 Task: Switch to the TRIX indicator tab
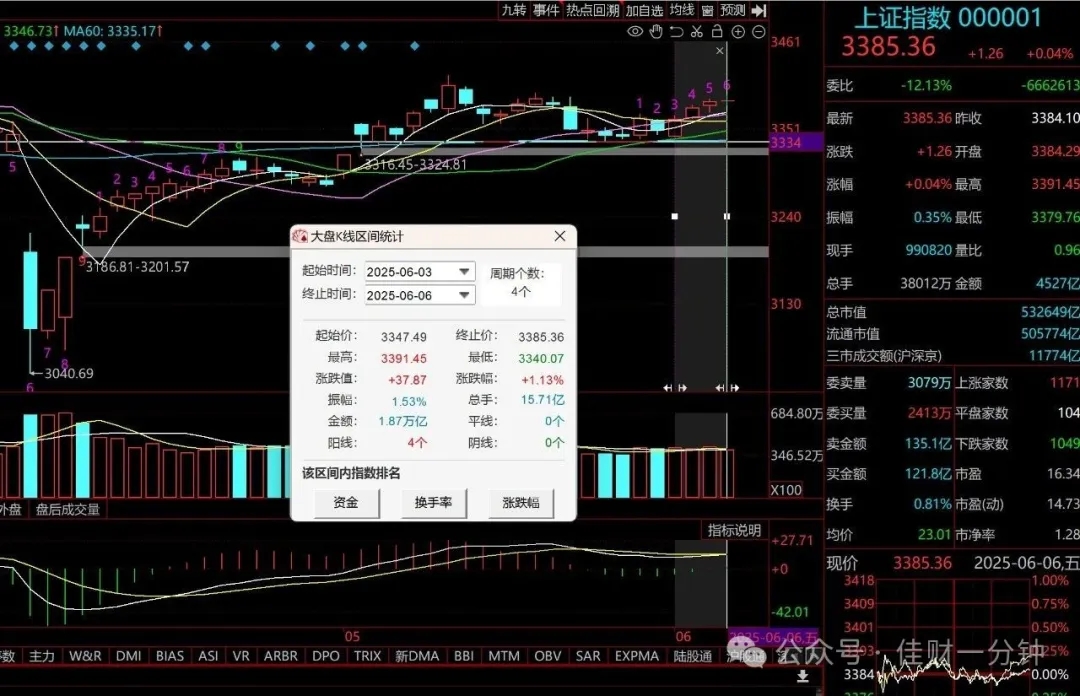coord(368,656)
